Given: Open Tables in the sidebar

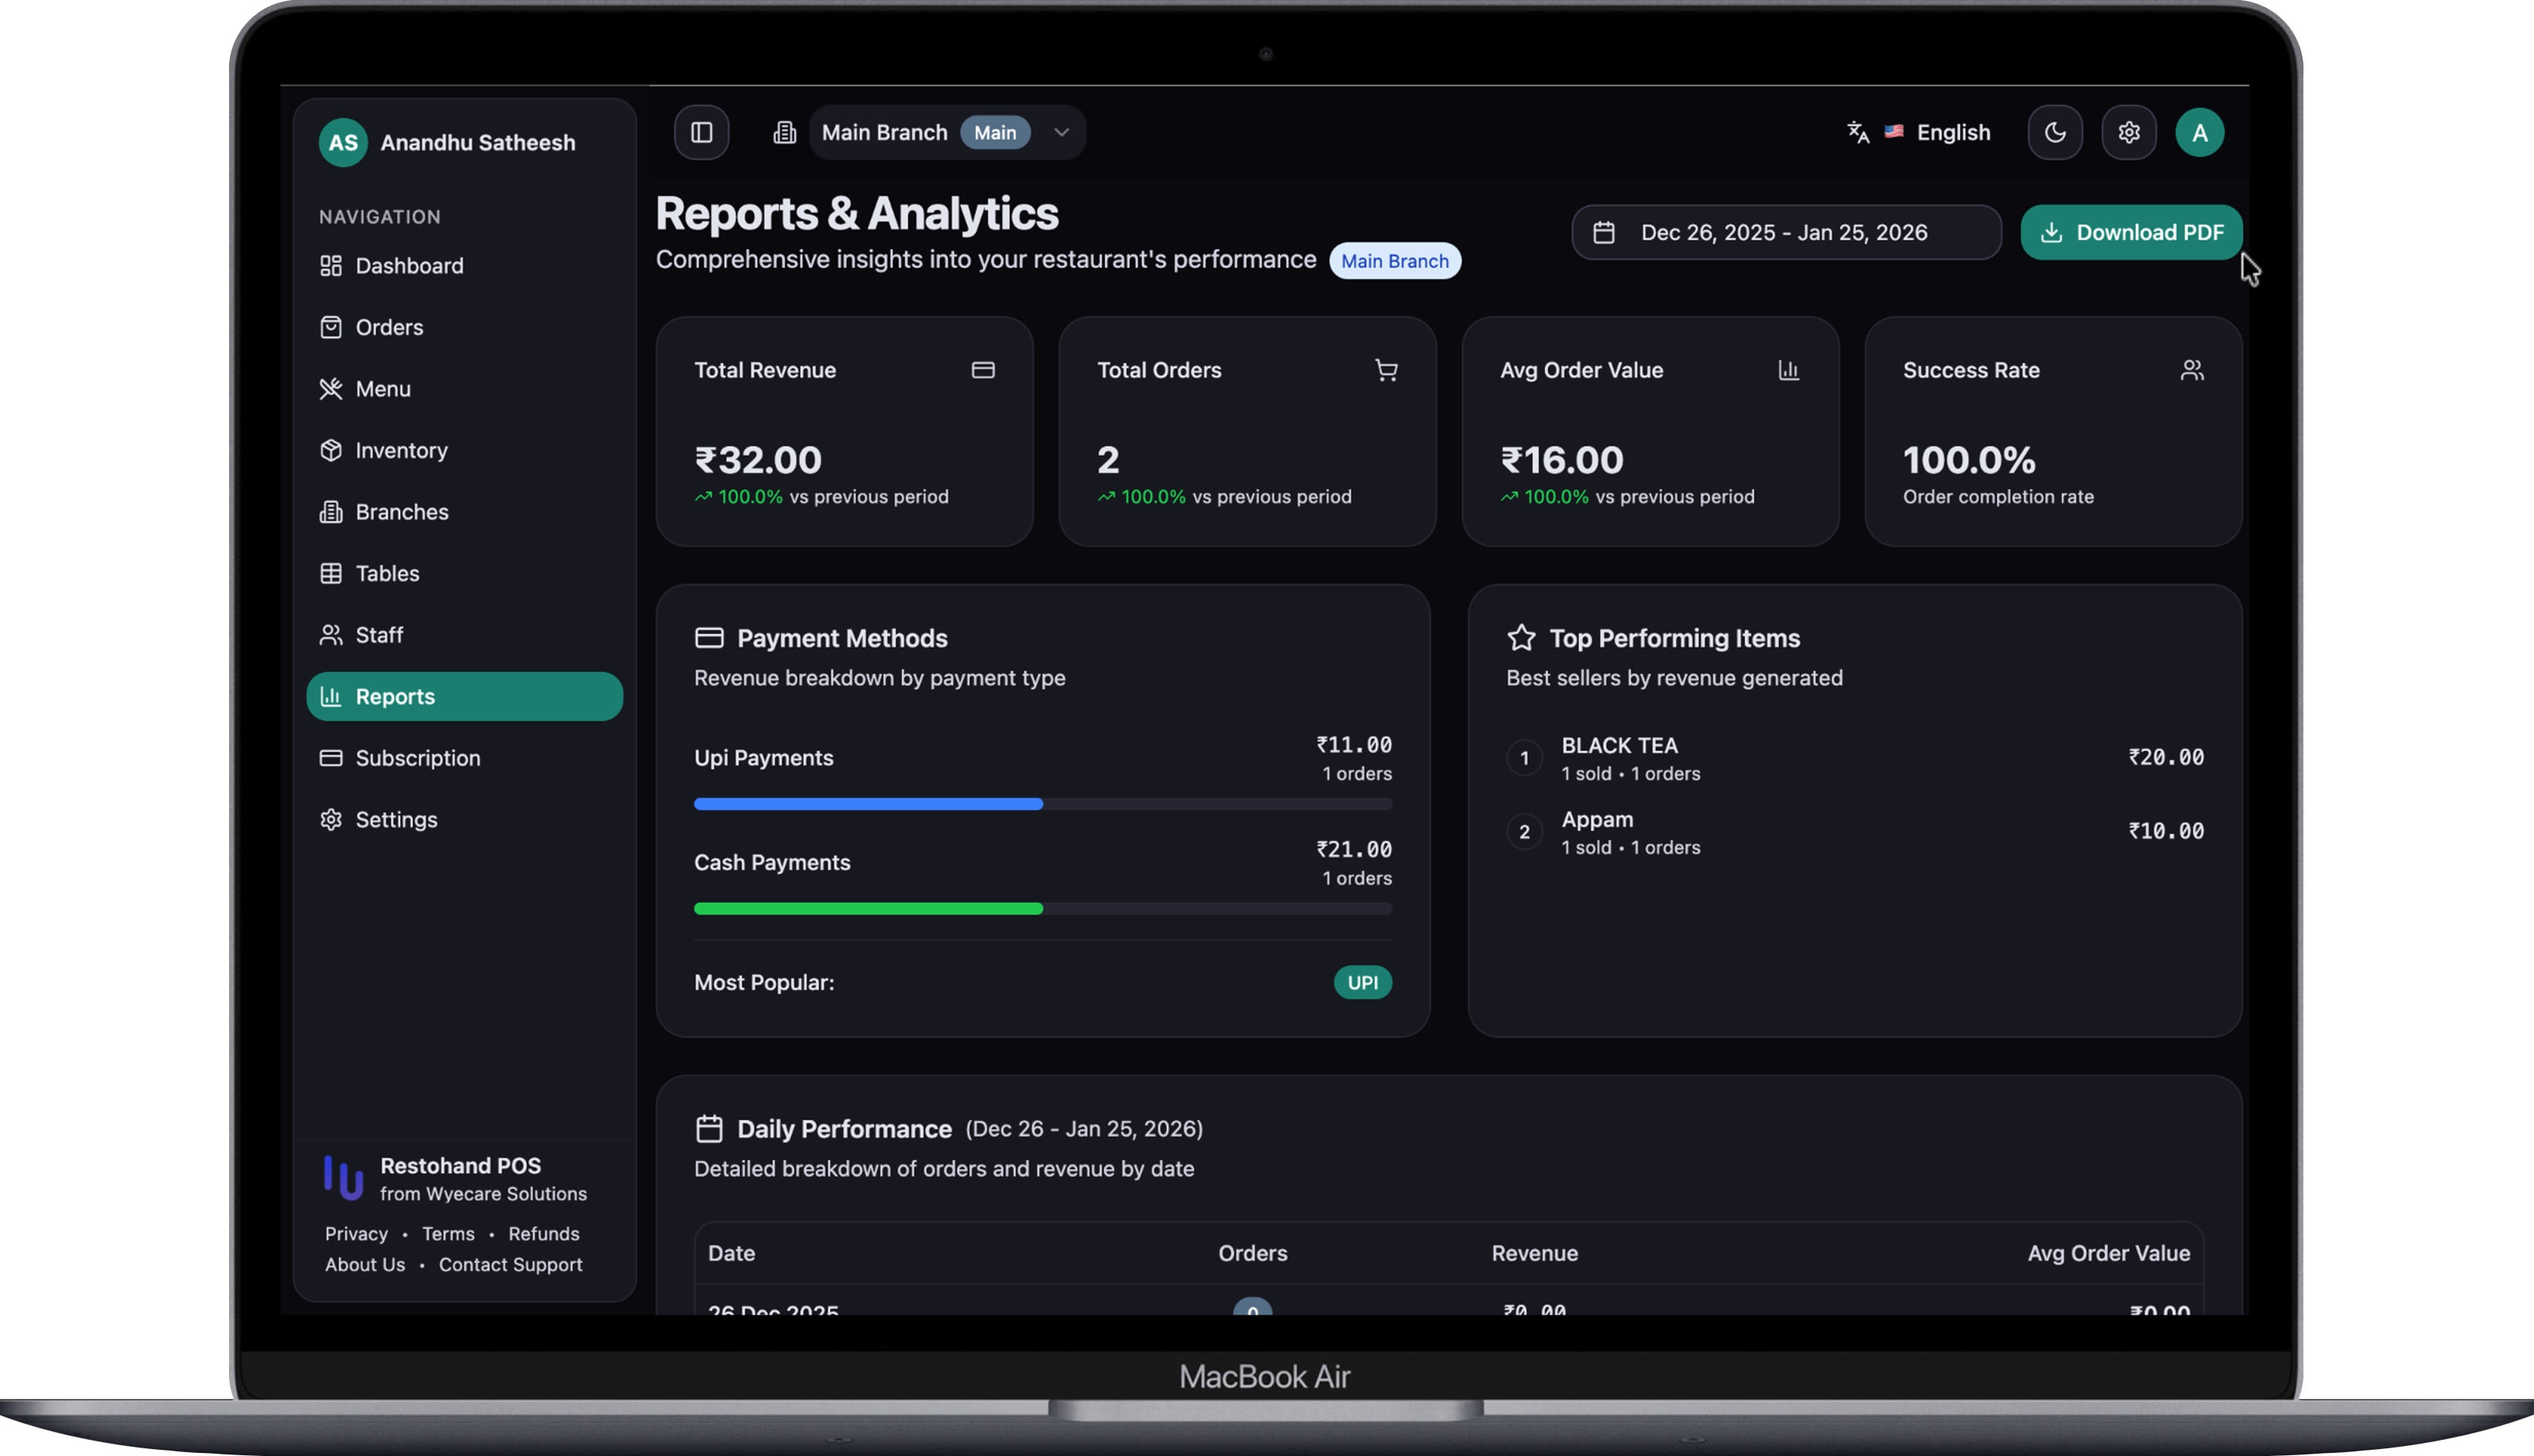Looking at the screenshot, I should click(387, 573).
